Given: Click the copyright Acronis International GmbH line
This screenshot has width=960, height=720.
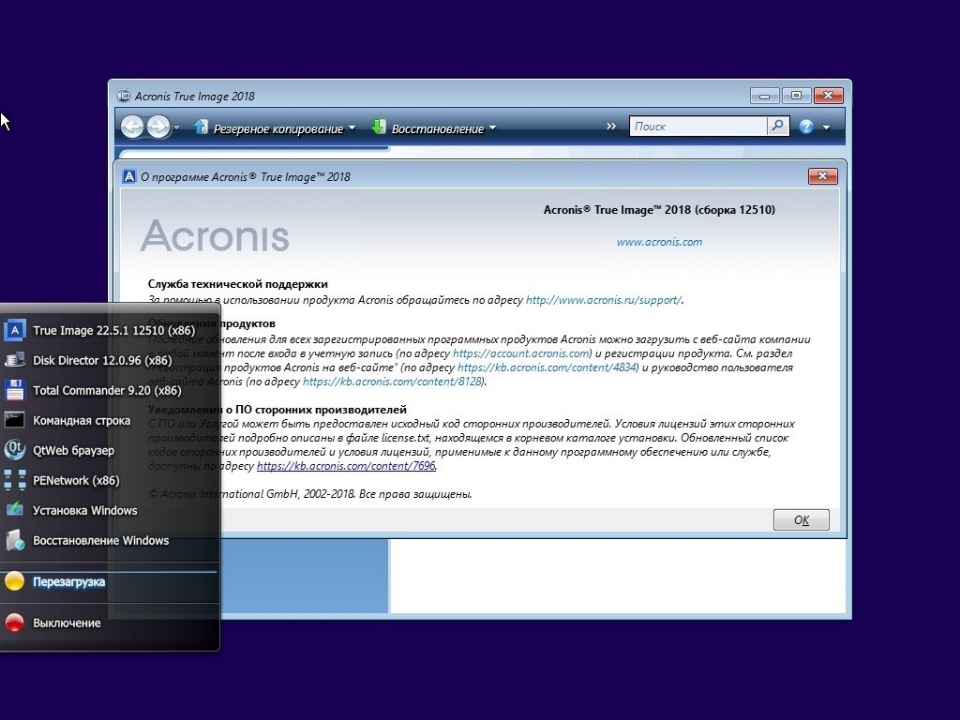Looking at the screenshot, I should pyautogui.click(x=310, y=494).
